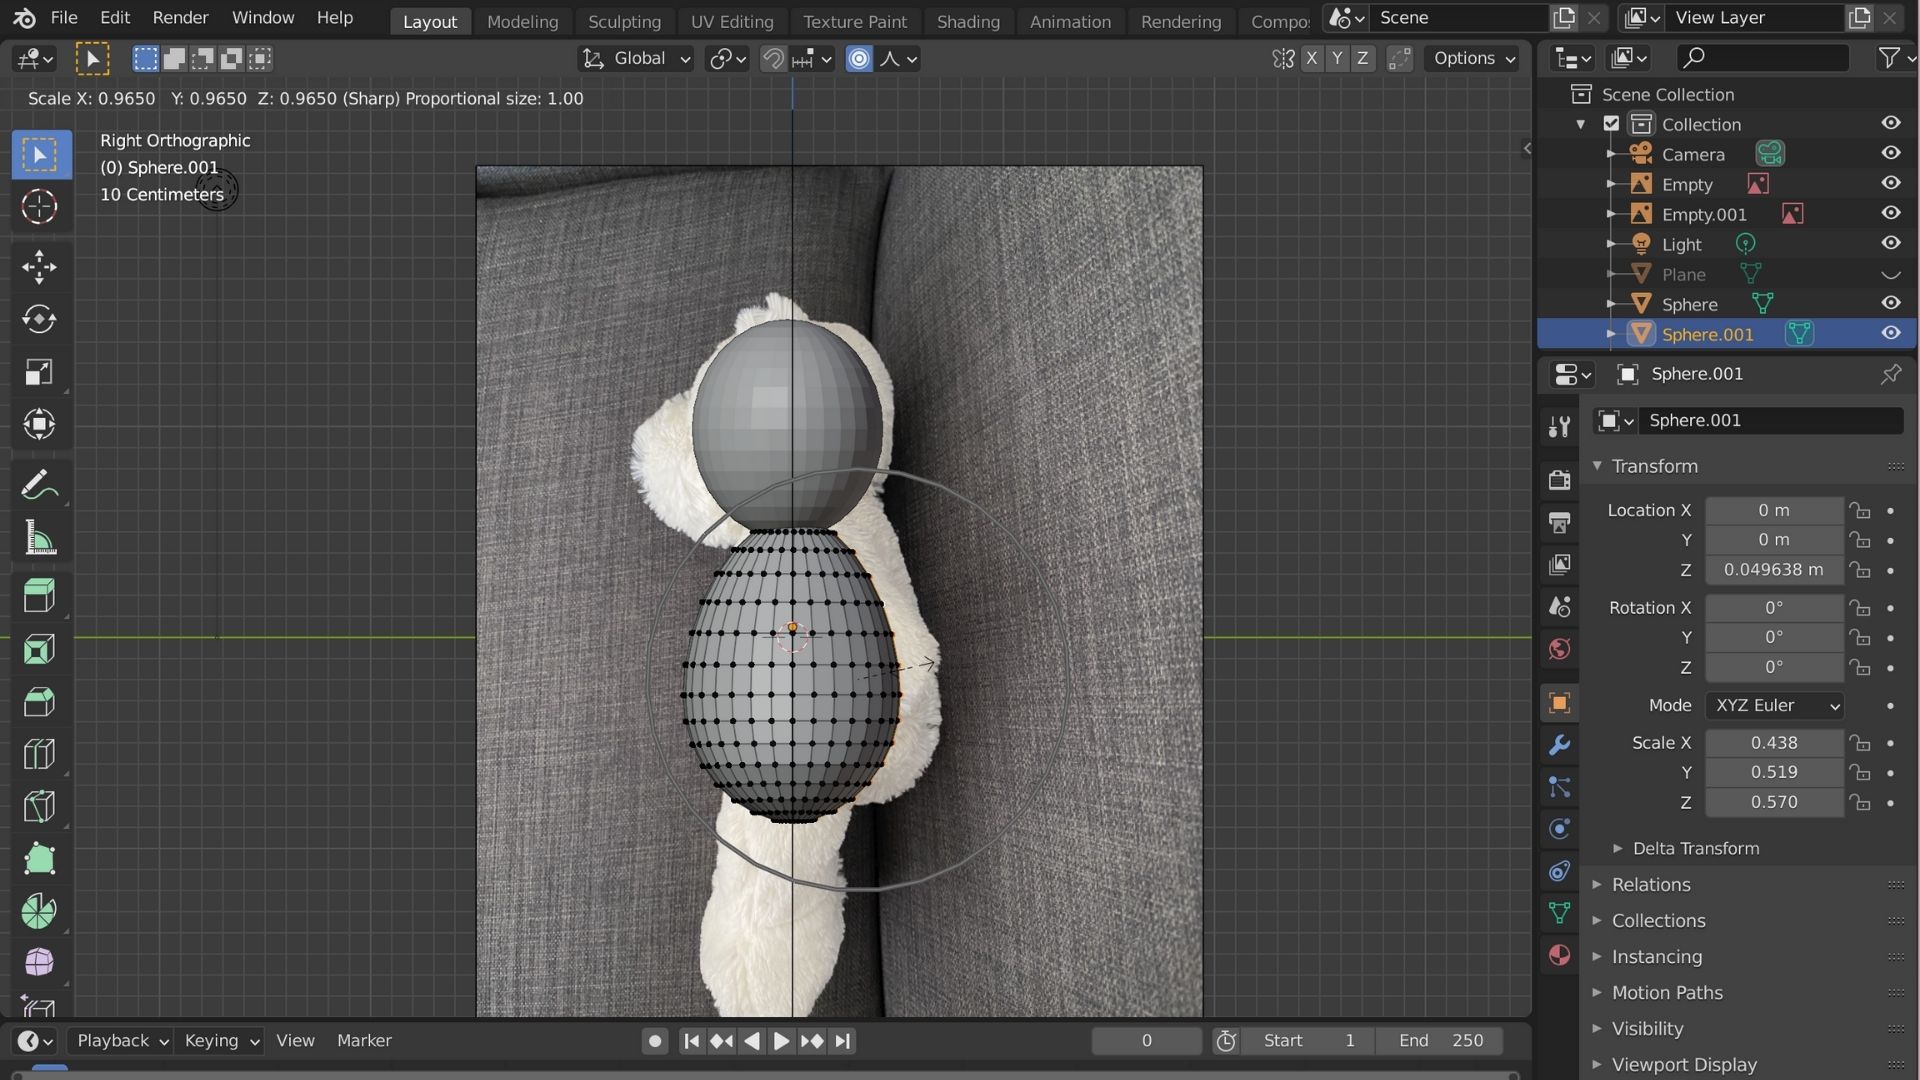Lock the Location Z value
1920x1080 pixels.
point(1860,570)
